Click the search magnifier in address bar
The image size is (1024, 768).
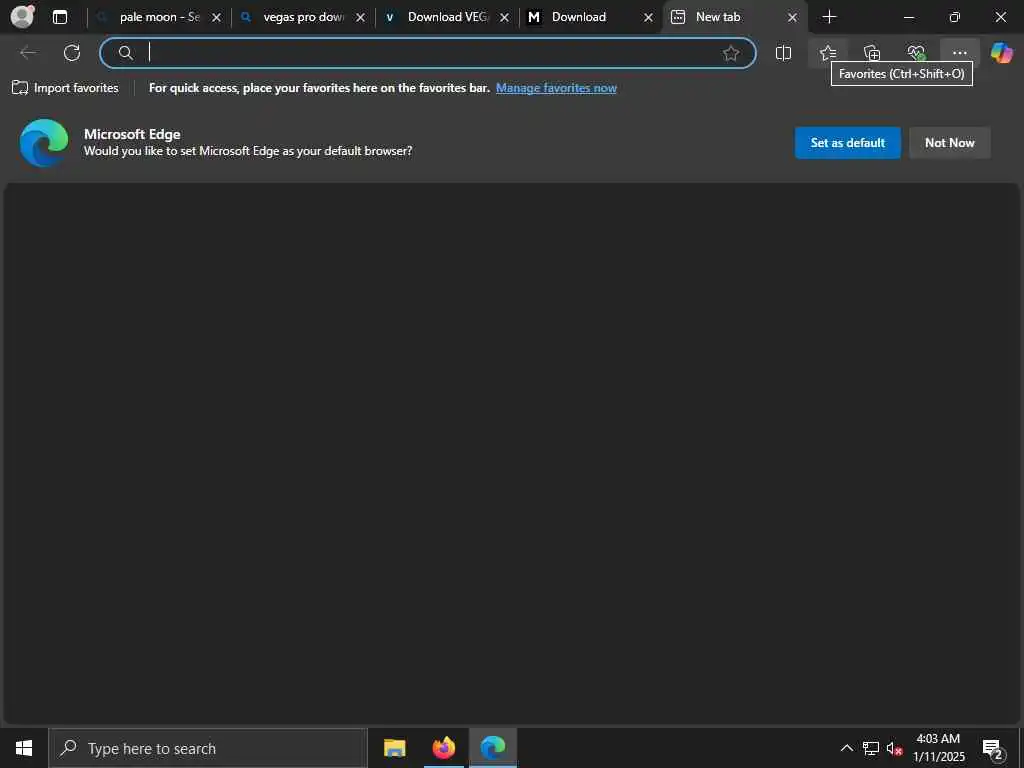pos(125,53)
